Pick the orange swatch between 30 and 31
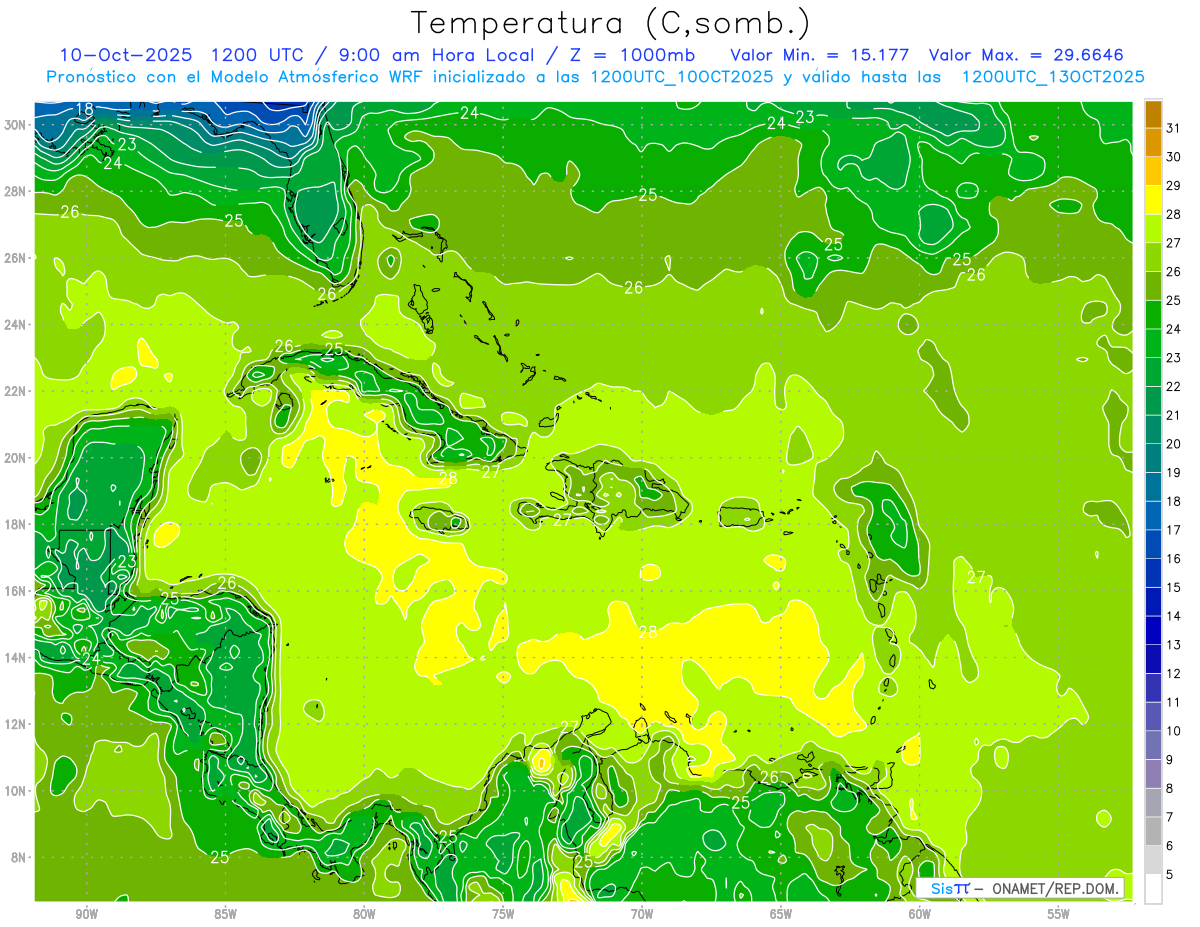1200x927 pixels. [x=1153, y=142]
